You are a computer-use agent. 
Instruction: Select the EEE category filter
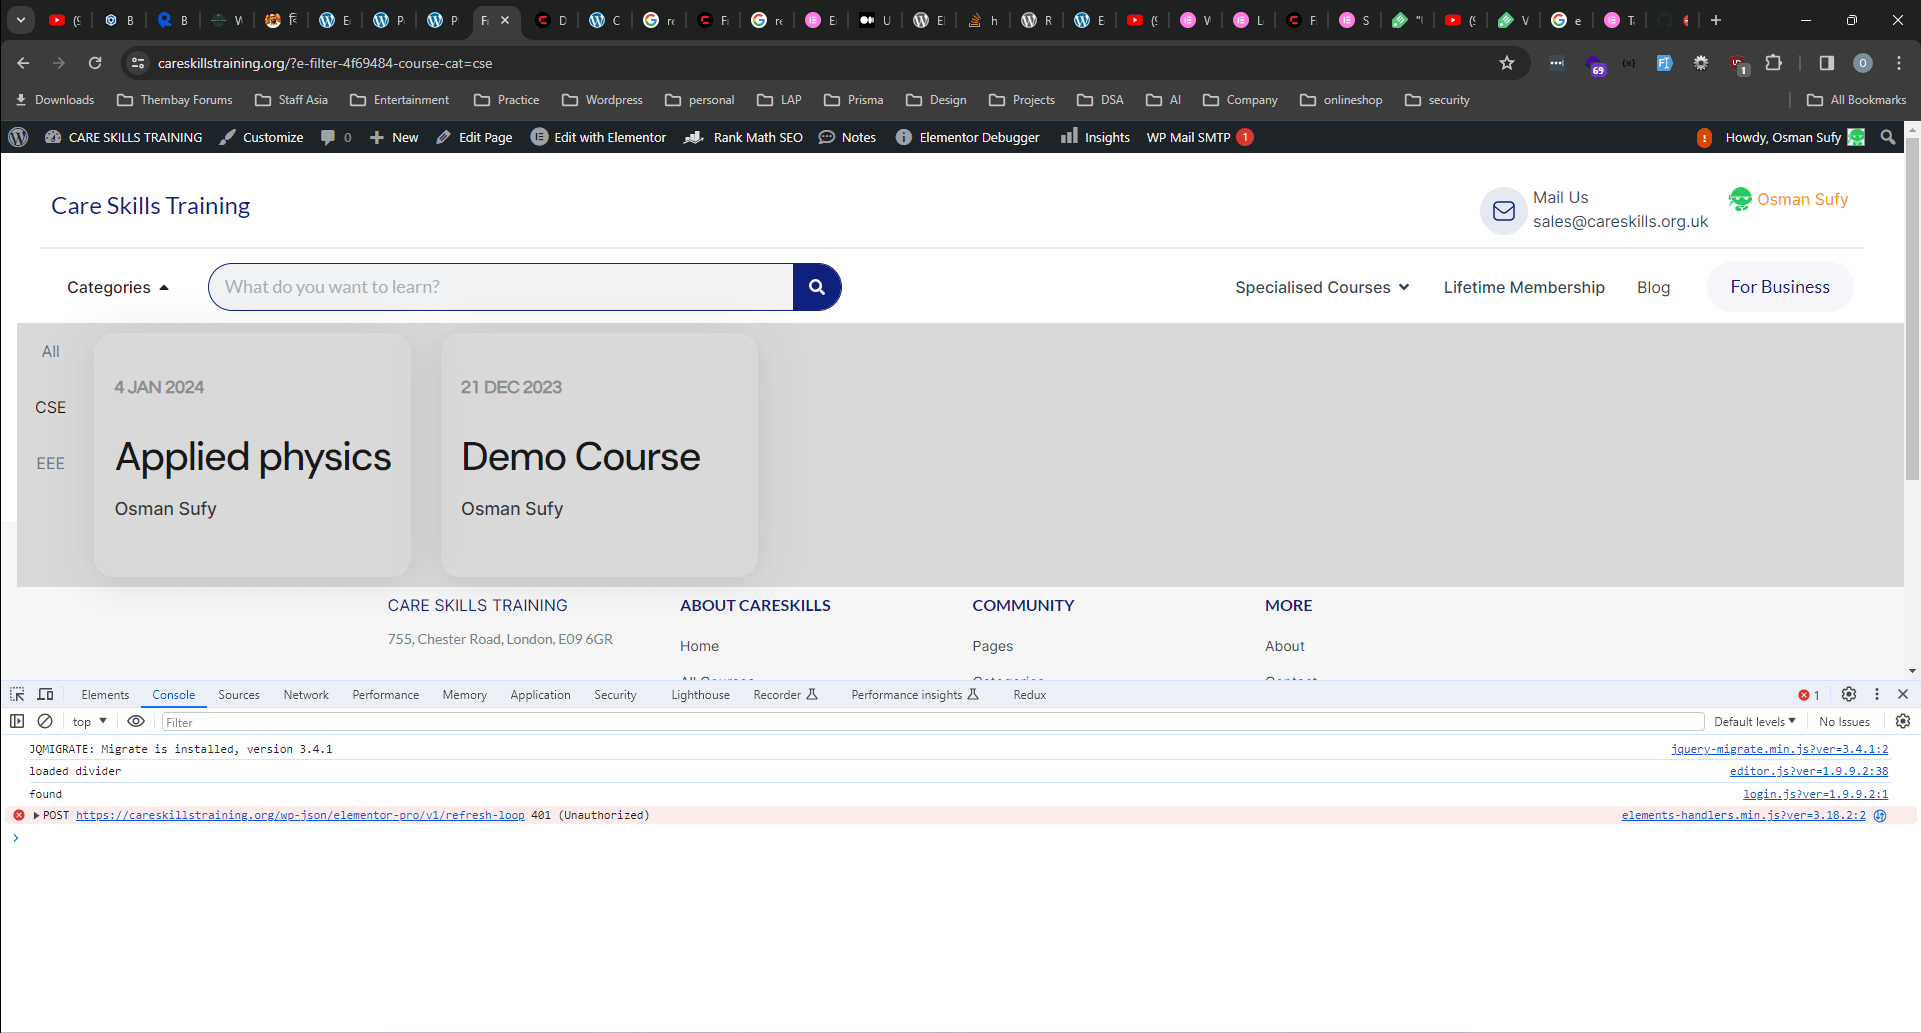coord(50,463)
